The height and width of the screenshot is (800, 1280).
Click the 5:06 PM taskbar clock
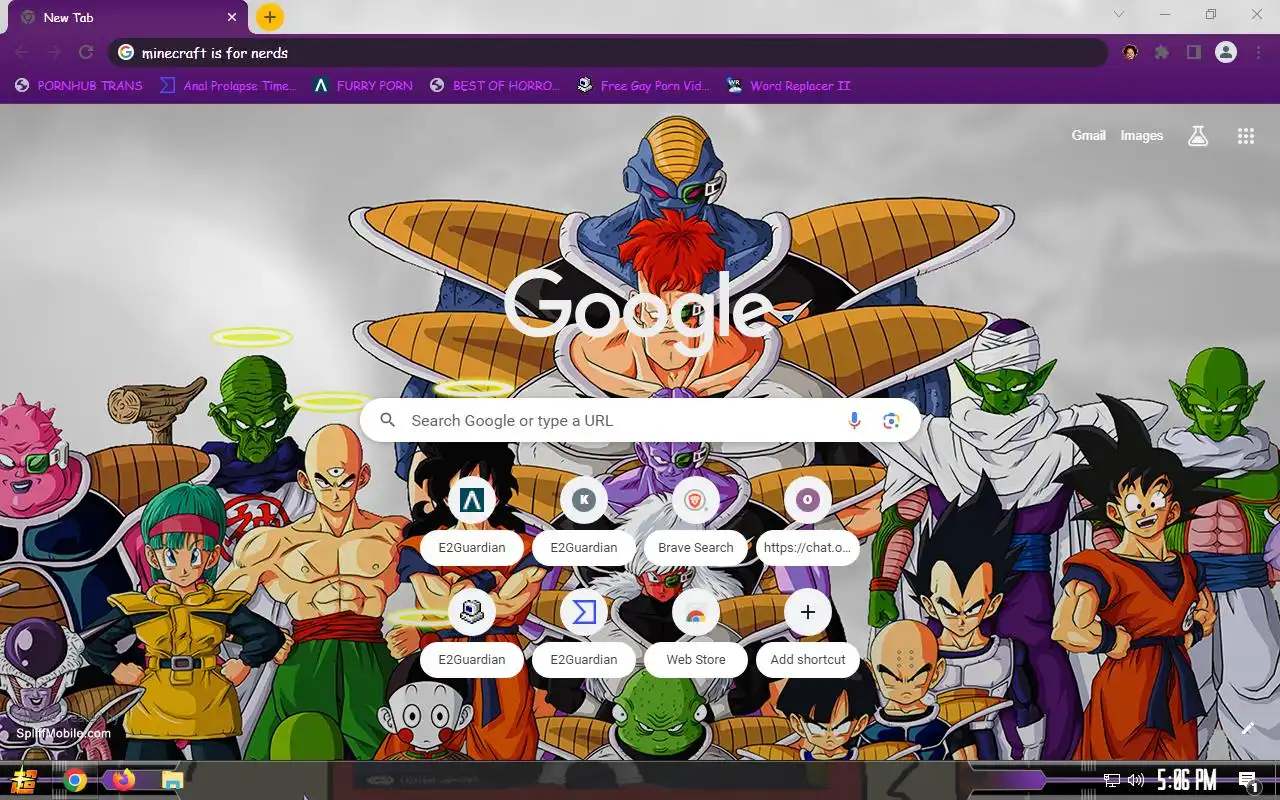pyautogui.click(x=1187, y=781)
